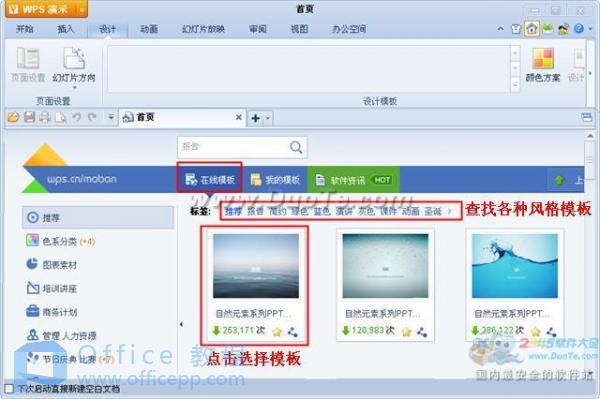The image size is (600, 399).
Task: Click the print preview icon in quick toolbar
Action: 60,117
